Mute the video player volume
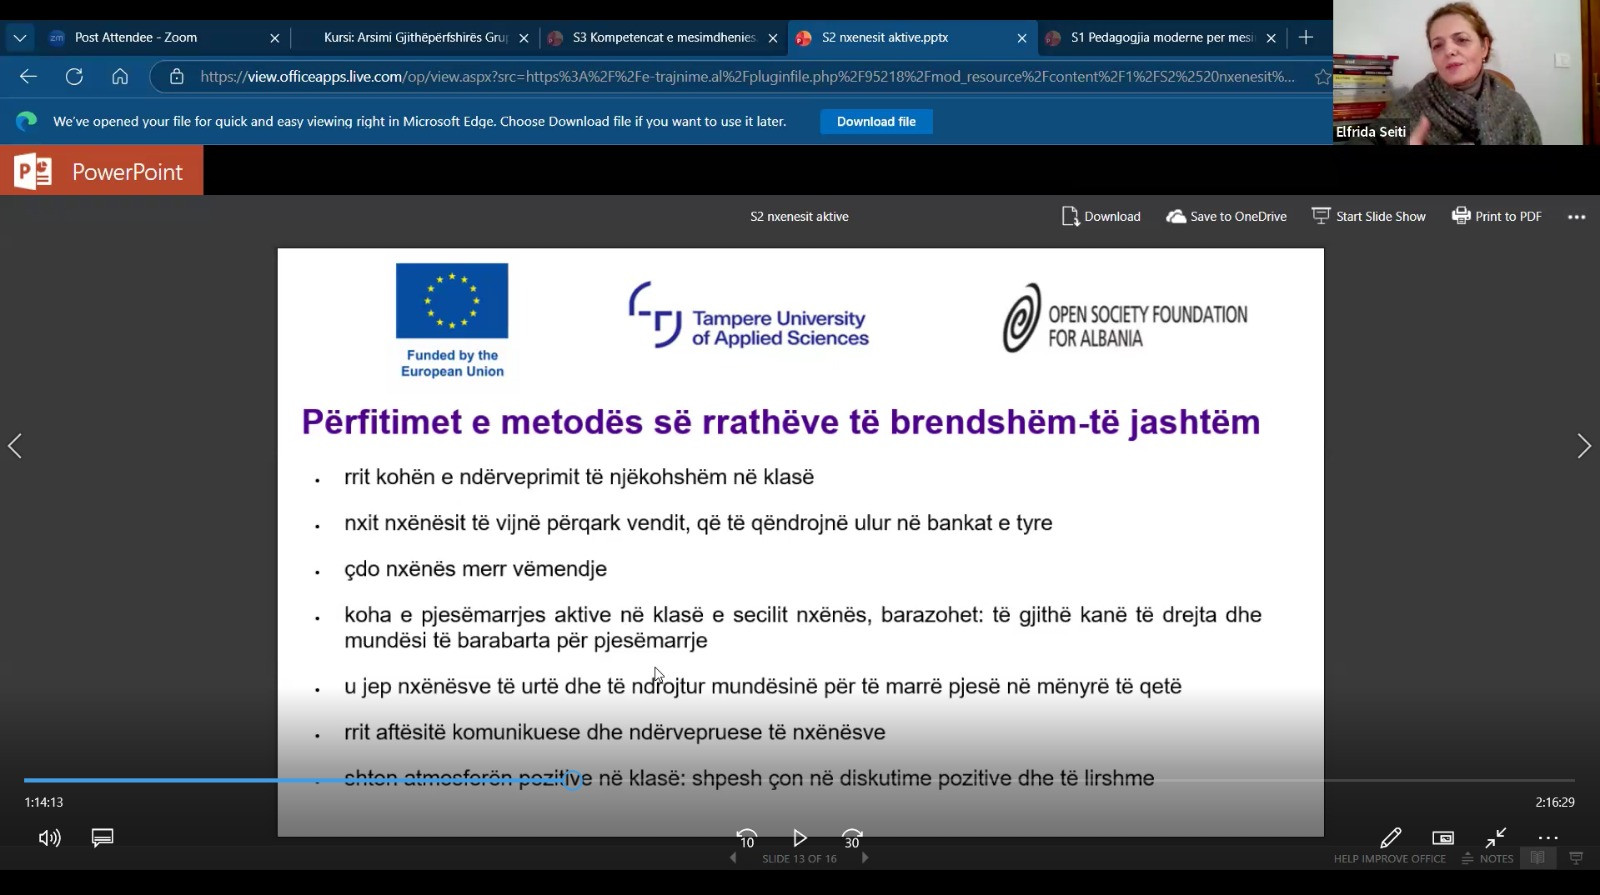 click(x=50, y=838)
